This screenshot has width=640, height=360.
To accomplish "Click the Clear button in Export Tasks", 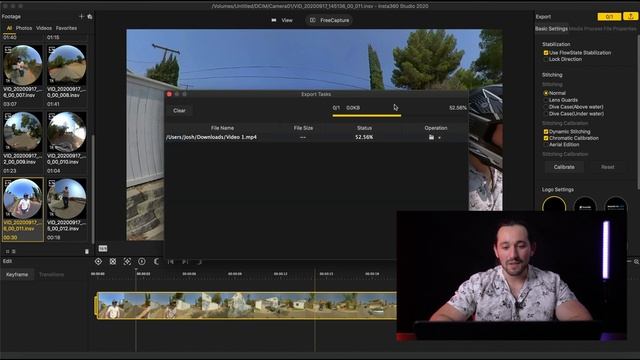I will pos(179,111).
